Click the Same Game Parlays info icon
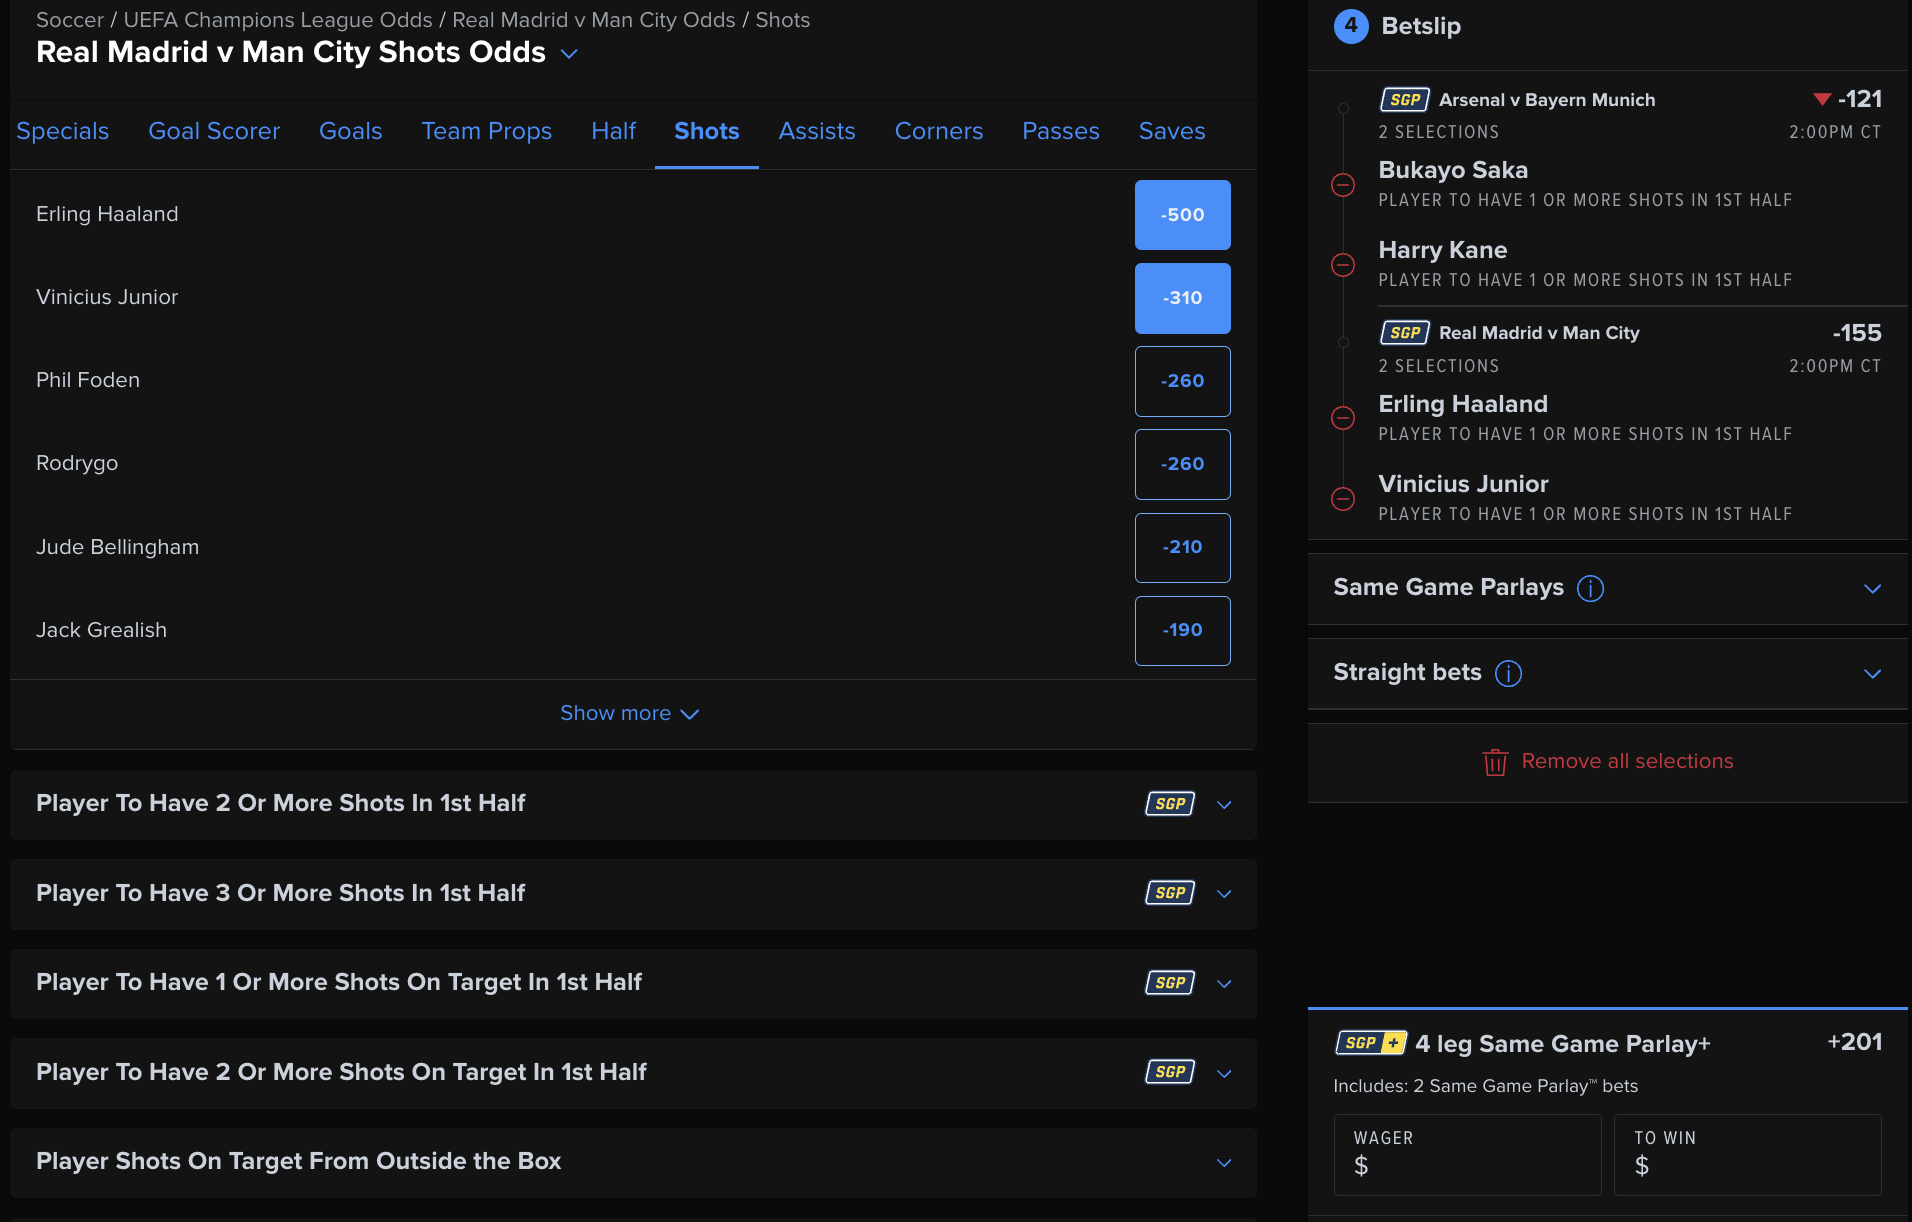This screenshot has width=1912, height=1222. click(1590, 588)
